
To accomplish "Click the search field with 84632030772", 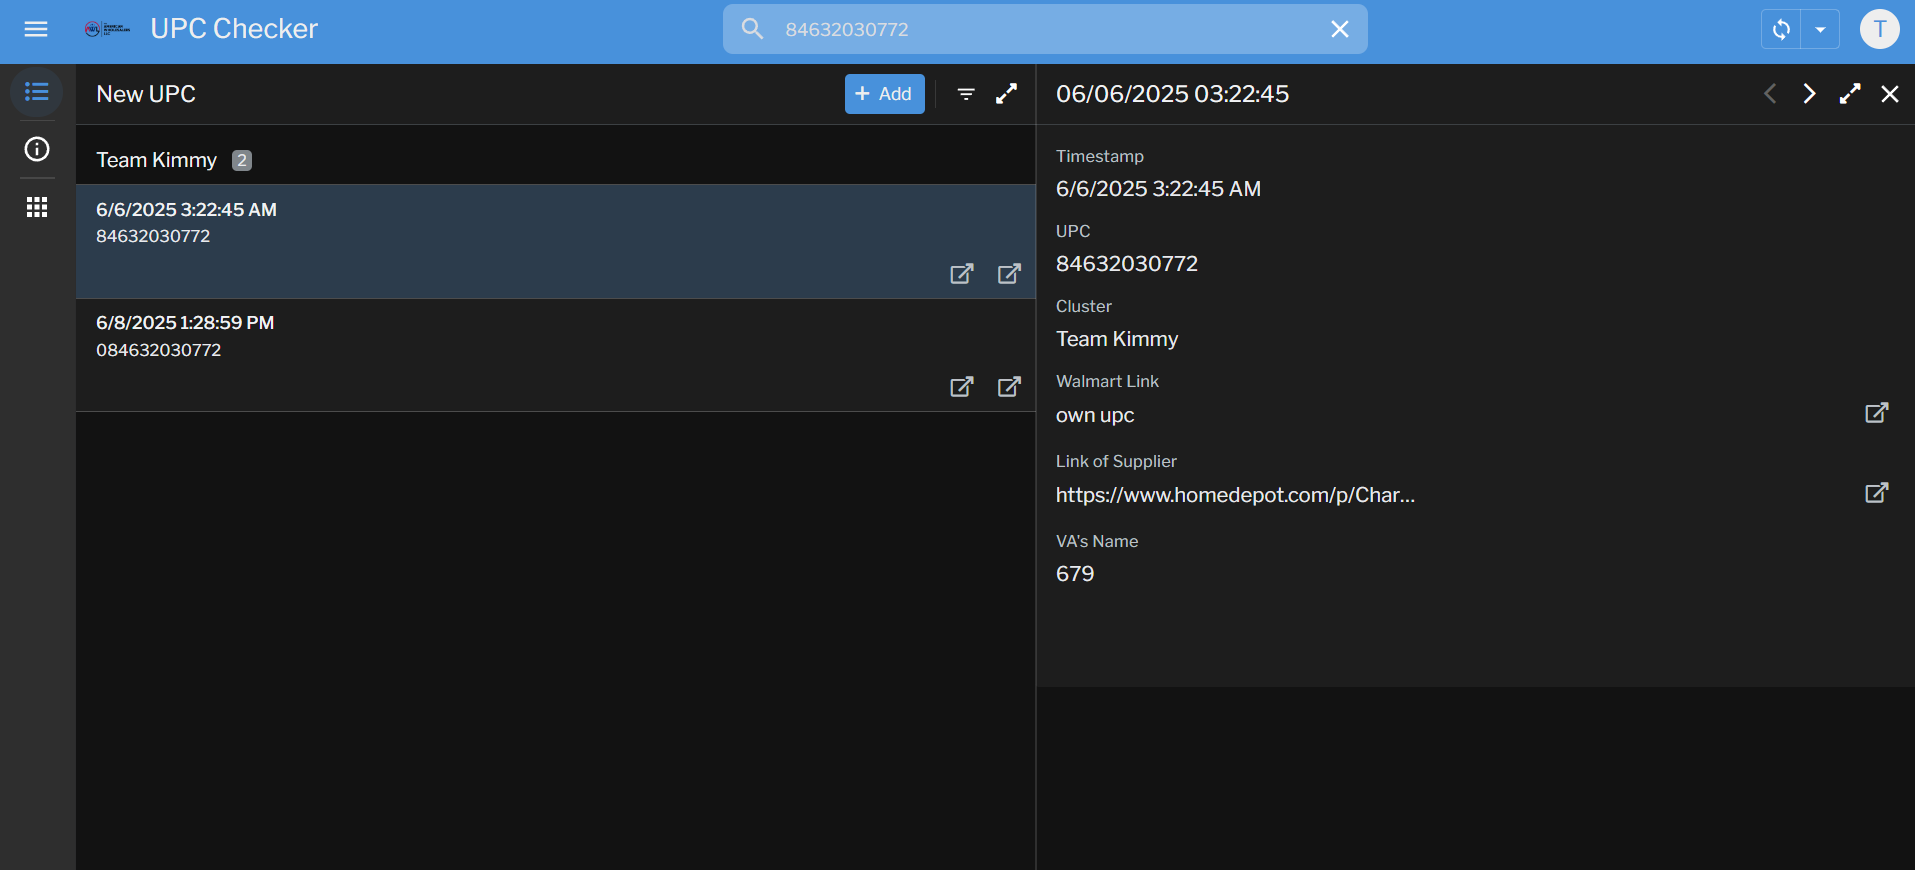I will pos(1040,29).
